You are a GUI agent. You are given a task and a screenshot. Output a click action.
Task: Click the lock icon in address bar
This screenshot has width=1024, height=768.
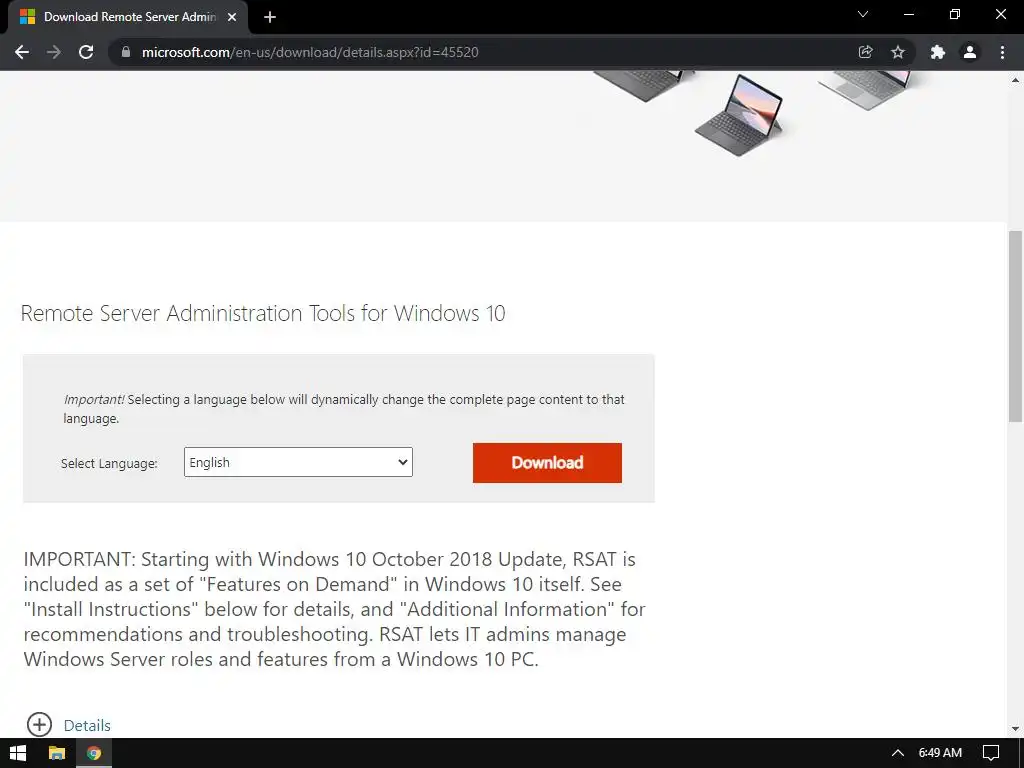point(126,52)
